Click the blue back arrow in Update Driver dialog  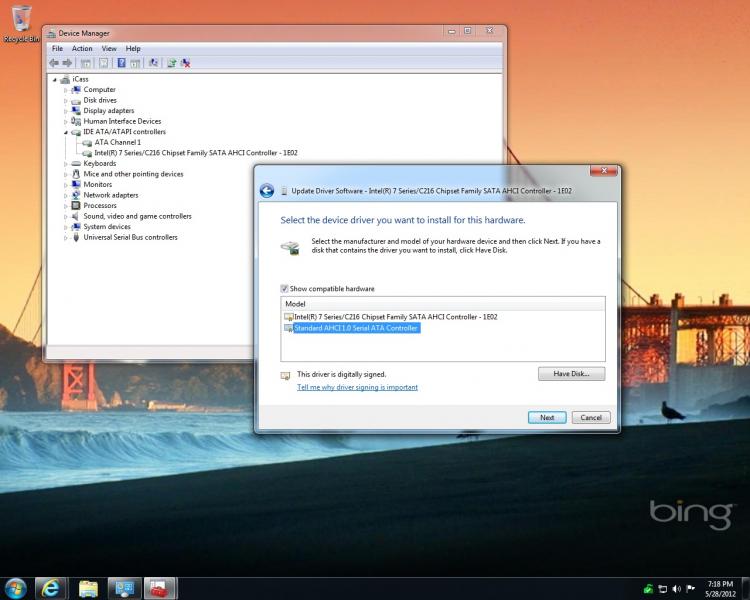(267, 191)
